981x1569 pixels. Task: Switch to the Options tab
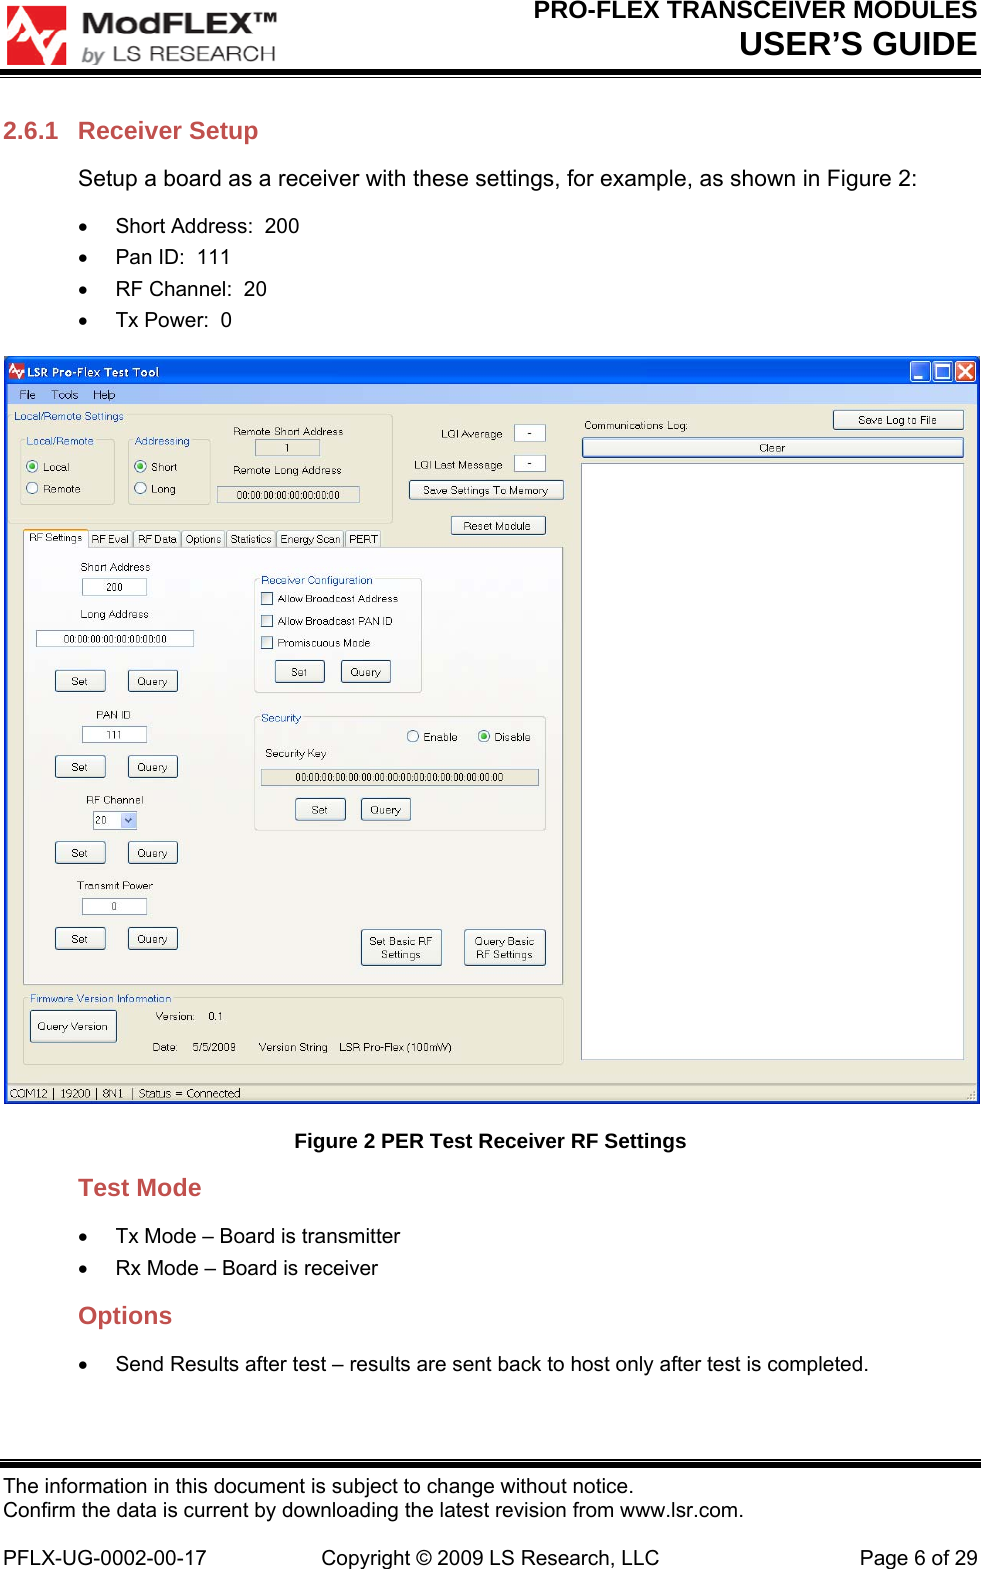(203, 539)
